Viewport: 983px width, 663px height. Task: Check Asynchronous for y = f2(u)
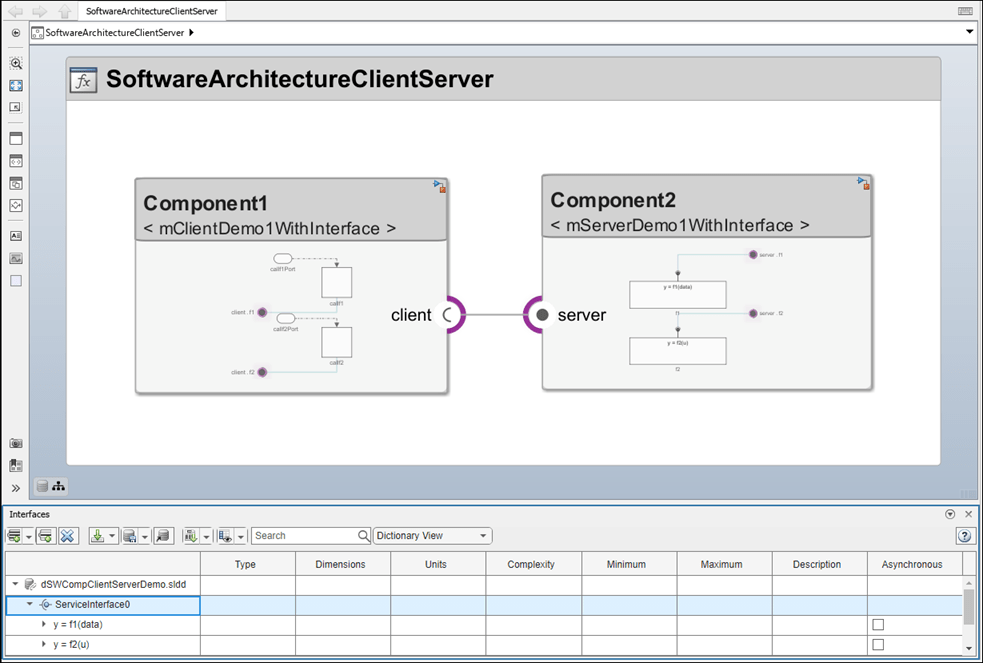coord(877,643)
